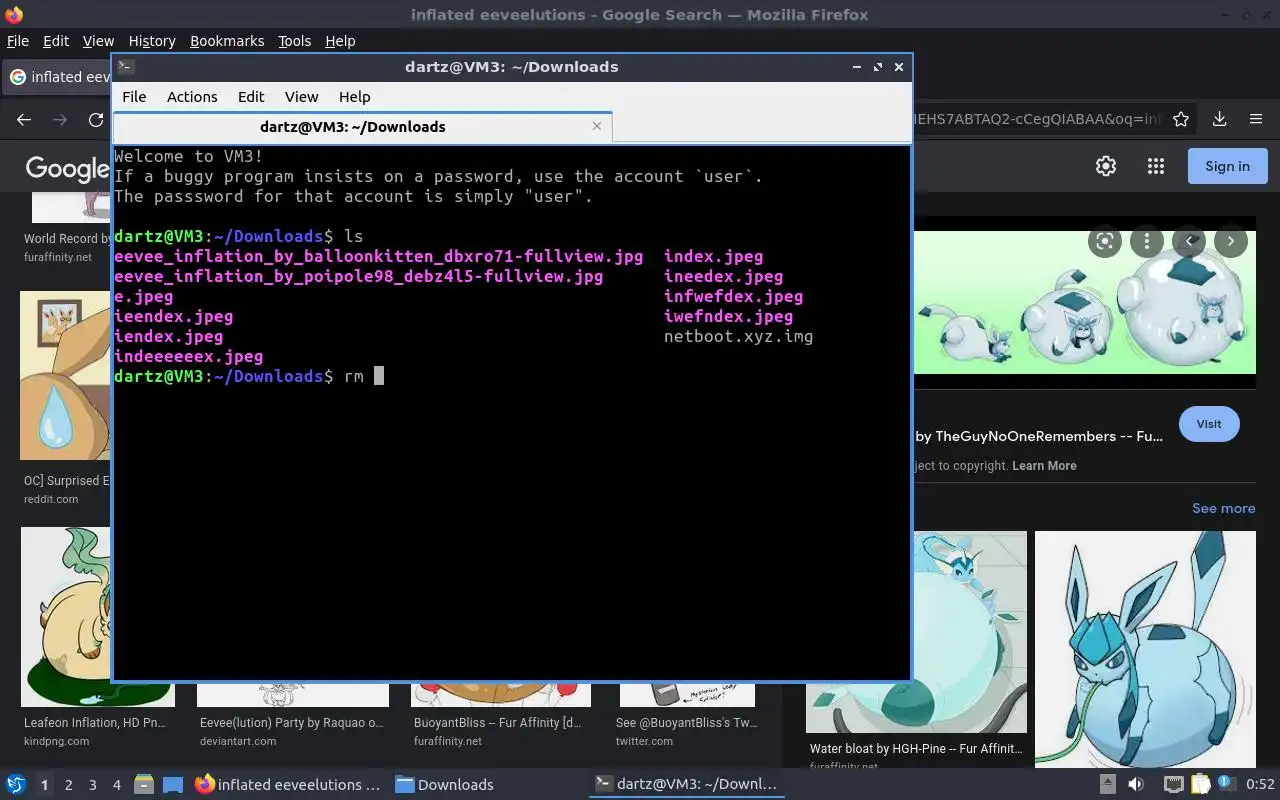Open the Firefox downloads panel icon
The height and width of the screenshot is (800, 1280).
[1219, 119]
